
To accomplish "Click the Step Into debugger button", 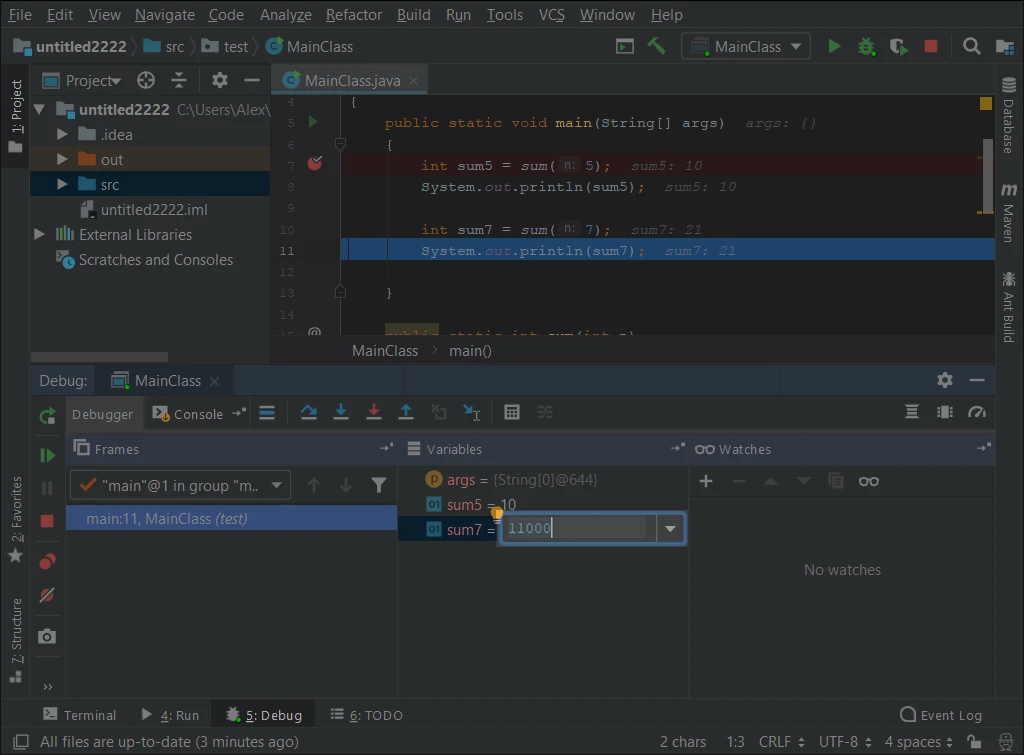I will 341,412.
